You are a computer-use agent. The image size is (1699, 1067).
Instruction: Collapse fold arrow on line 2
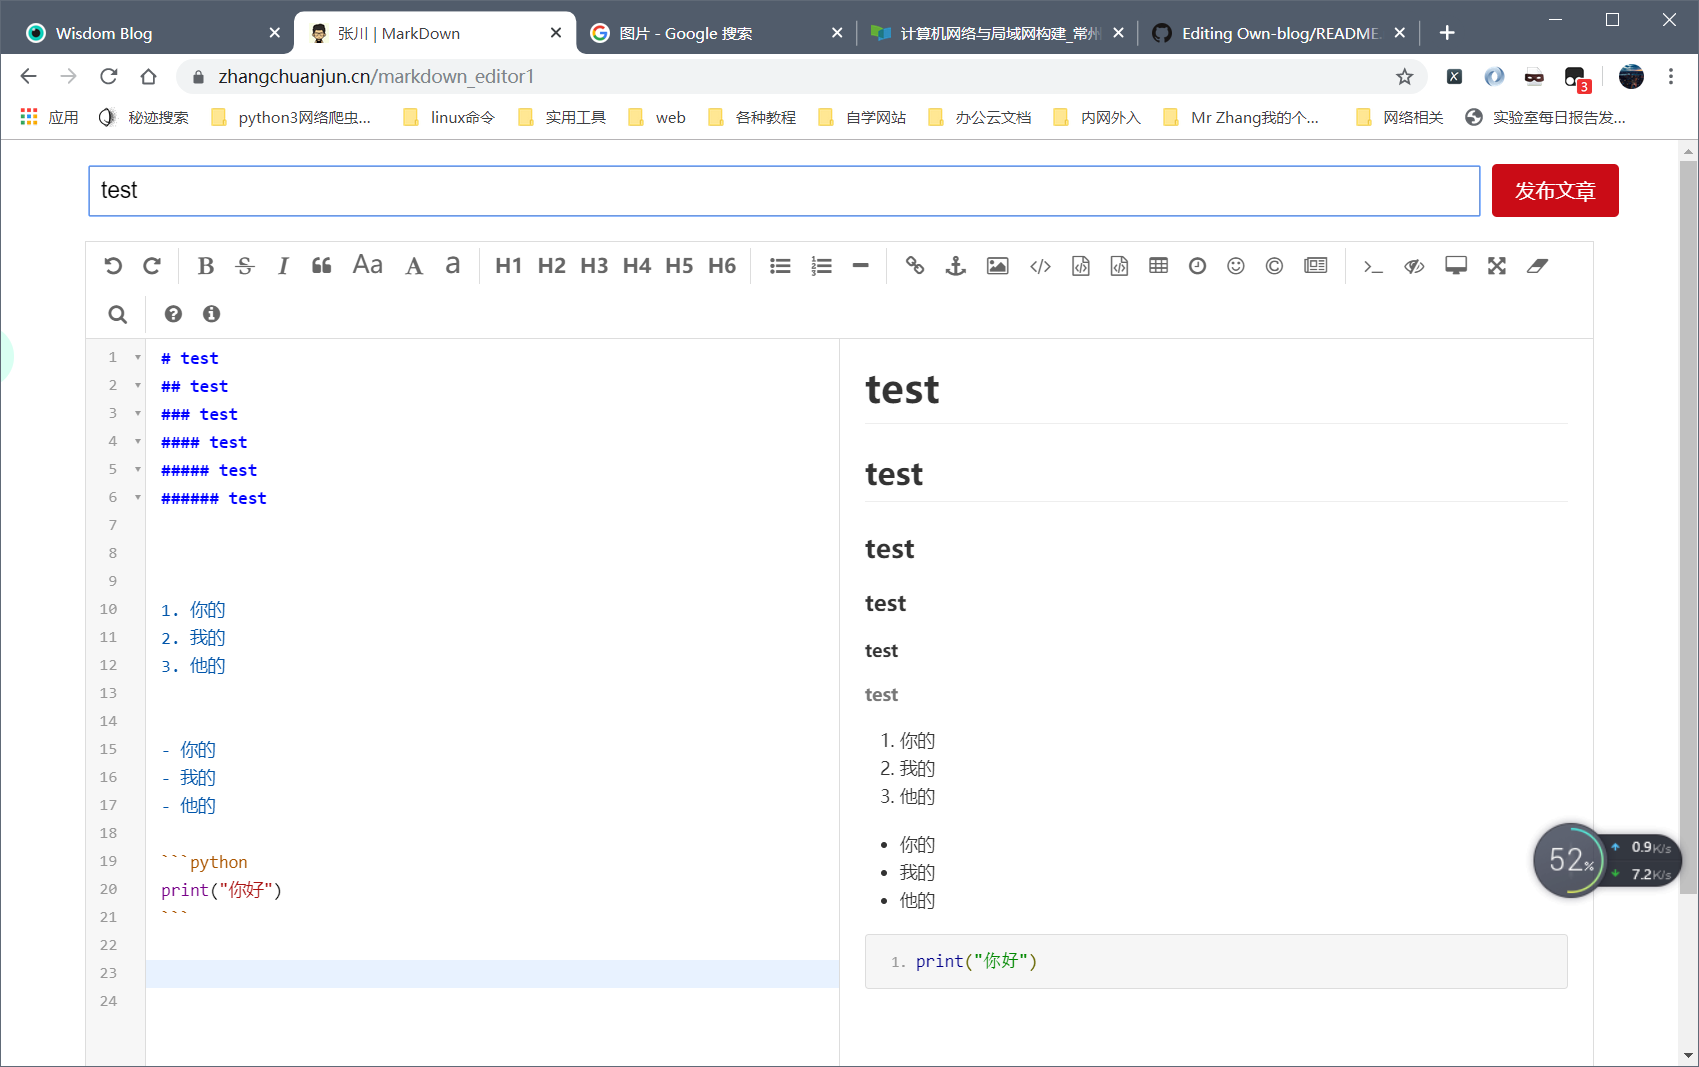point(138,386)
